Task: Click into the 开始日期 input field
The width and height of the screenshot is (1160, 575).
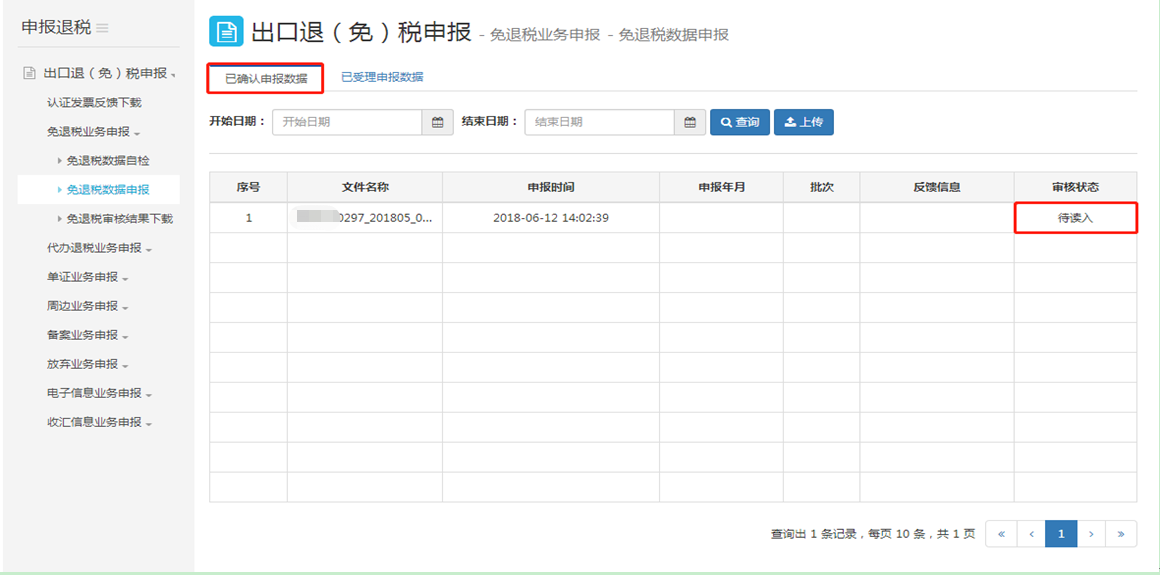Action: click(347, 122)
